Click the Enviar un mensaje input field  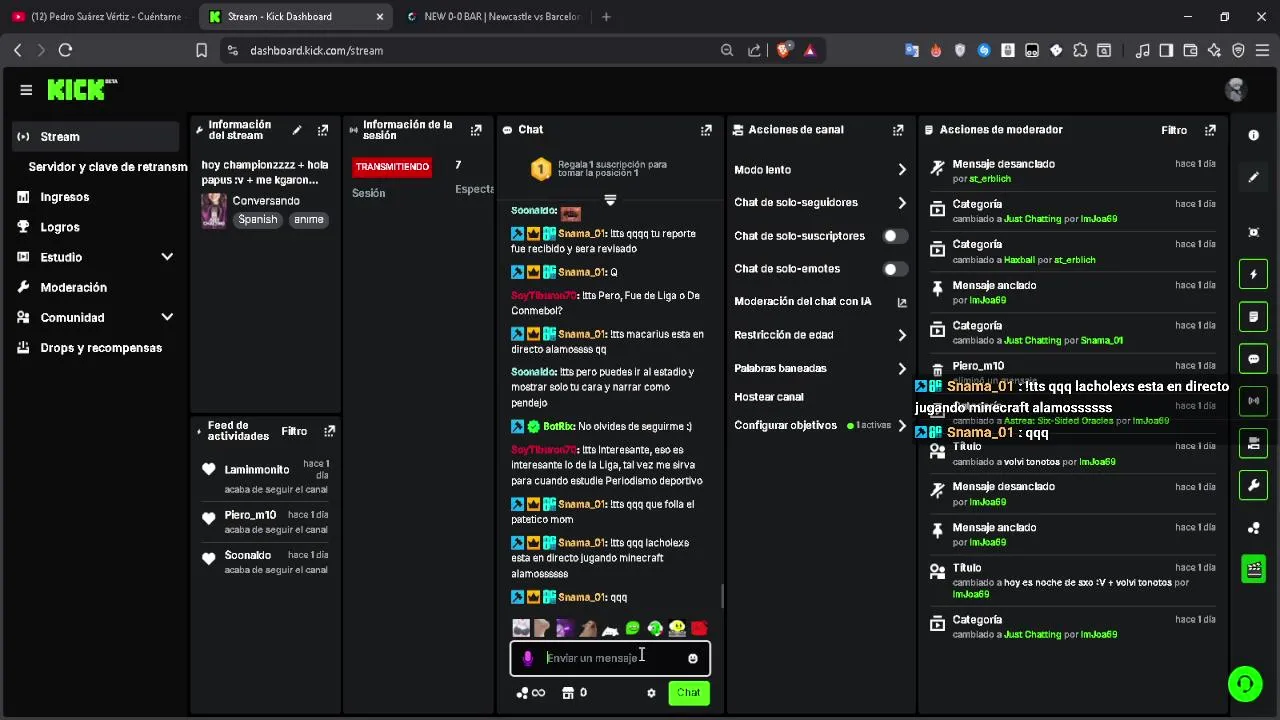[x=612, y=658]
